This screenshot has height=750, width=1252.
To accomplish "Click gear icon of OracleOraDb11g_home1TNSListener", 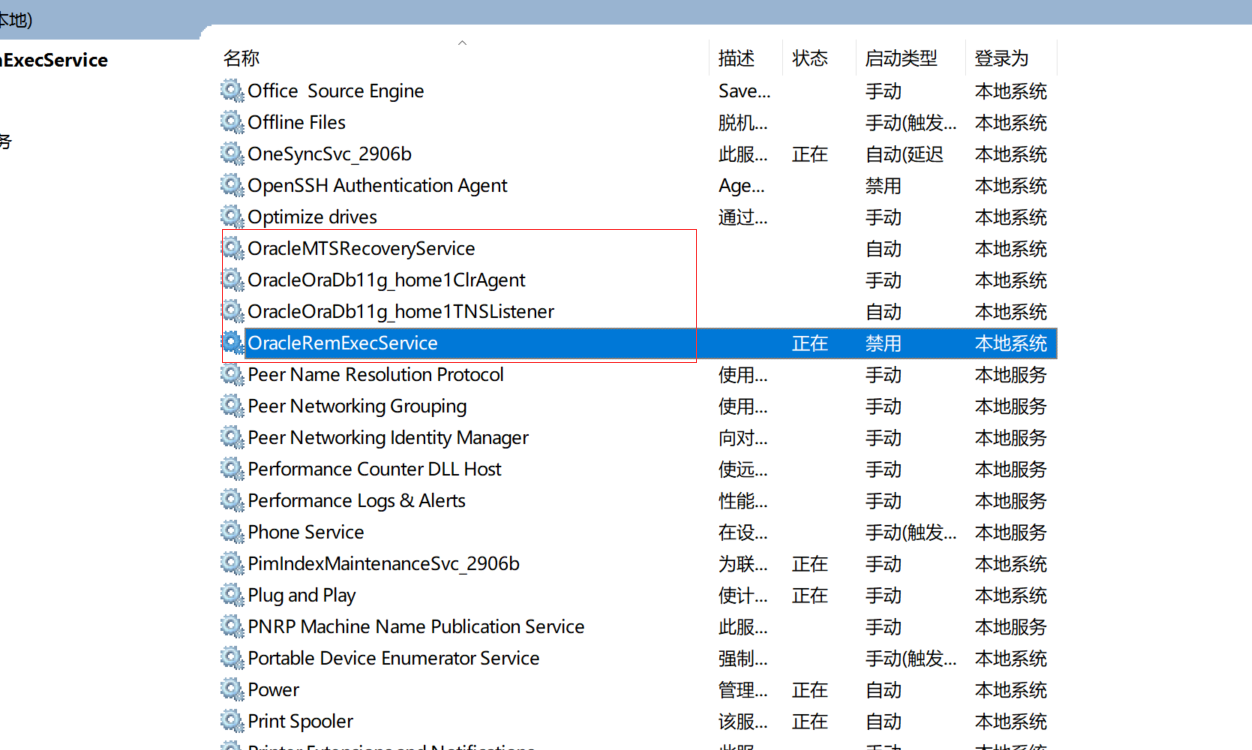I will click(232, 312).
